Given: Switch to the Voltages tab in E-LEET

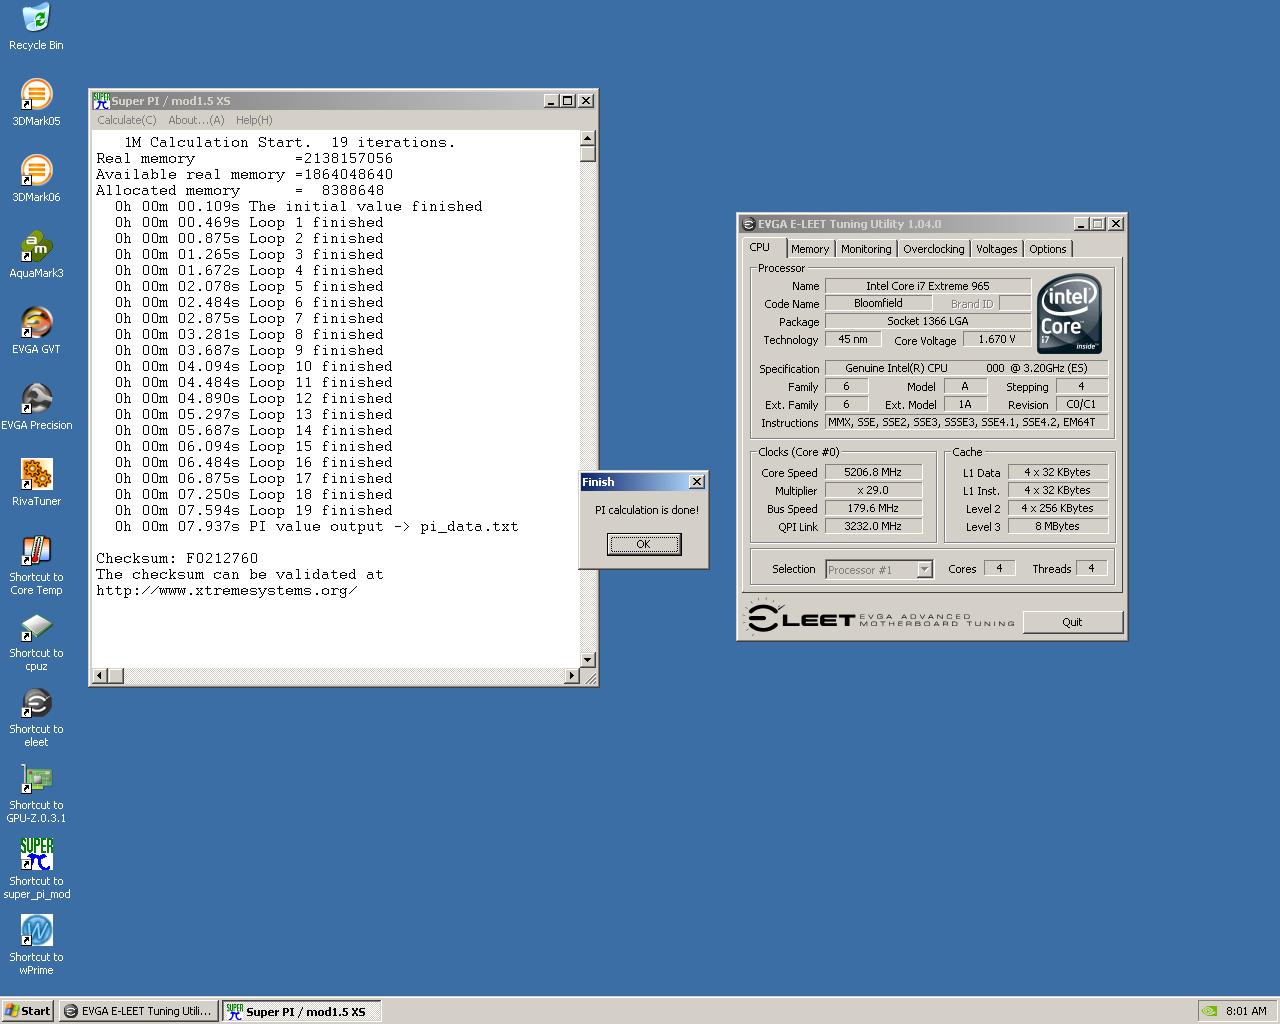Looking at the screenshot, I should pyautogui.click(x=997, y=249).
